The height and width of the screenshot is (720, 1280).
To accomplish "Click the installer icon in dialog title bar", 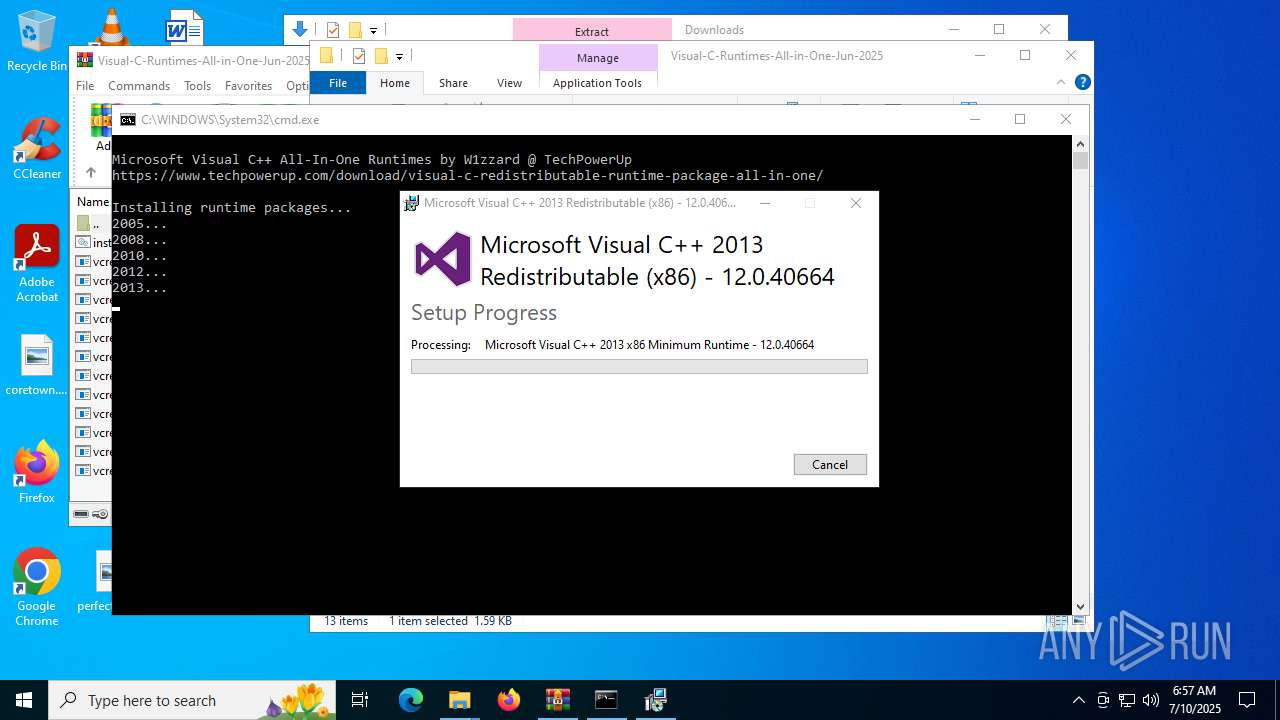I will click(x=411, y=203).
